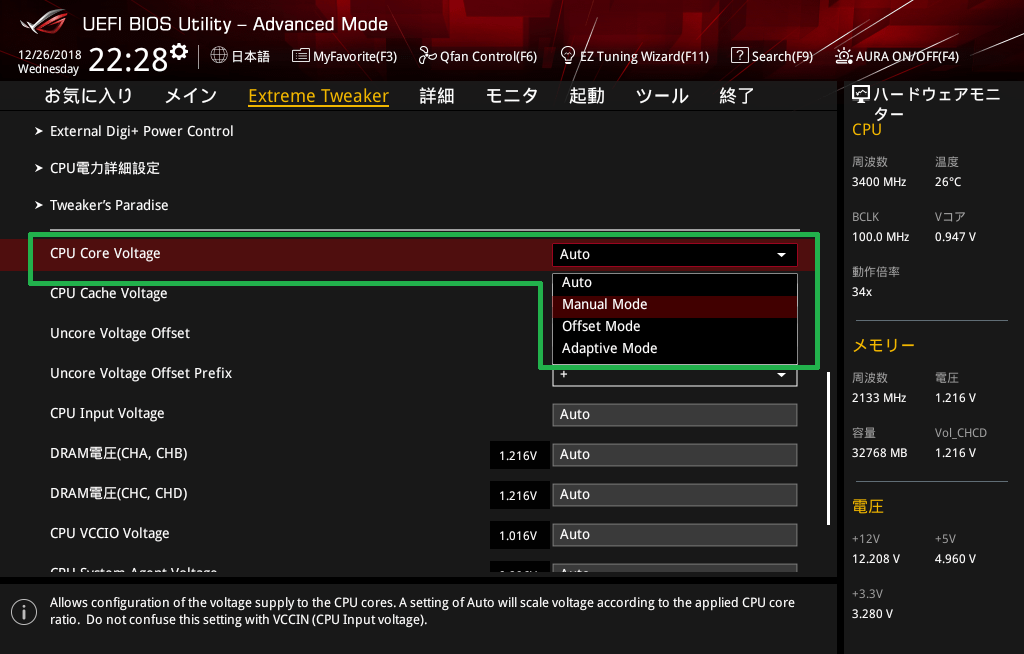Click +3.3V 3.280 V reading

[872, 614]
